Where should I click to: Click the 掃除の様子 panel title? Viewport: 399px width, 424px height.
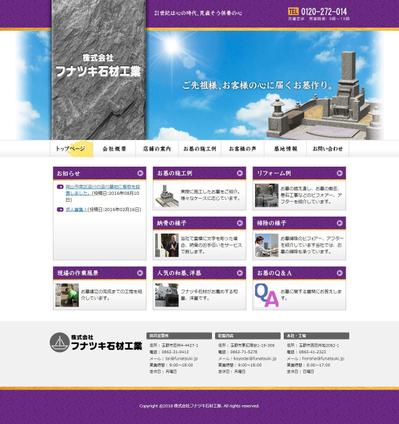271,223
